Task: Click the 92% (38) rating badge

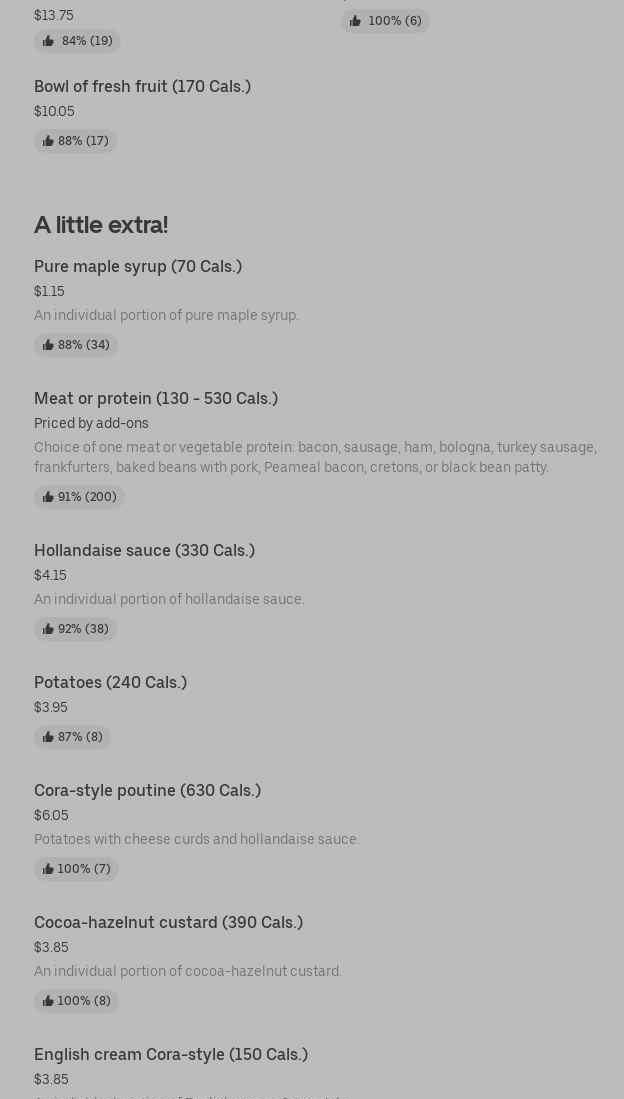Action: point(76,629)
